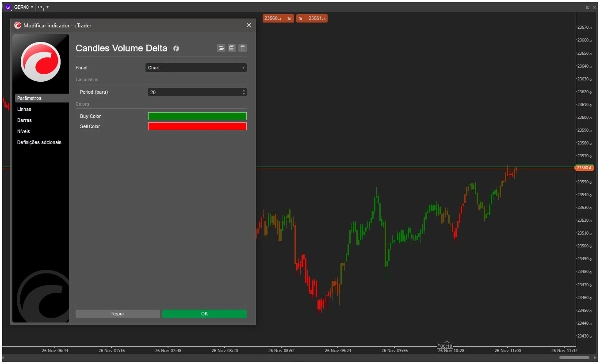Click the delete preset trash icon

(242, 48)
